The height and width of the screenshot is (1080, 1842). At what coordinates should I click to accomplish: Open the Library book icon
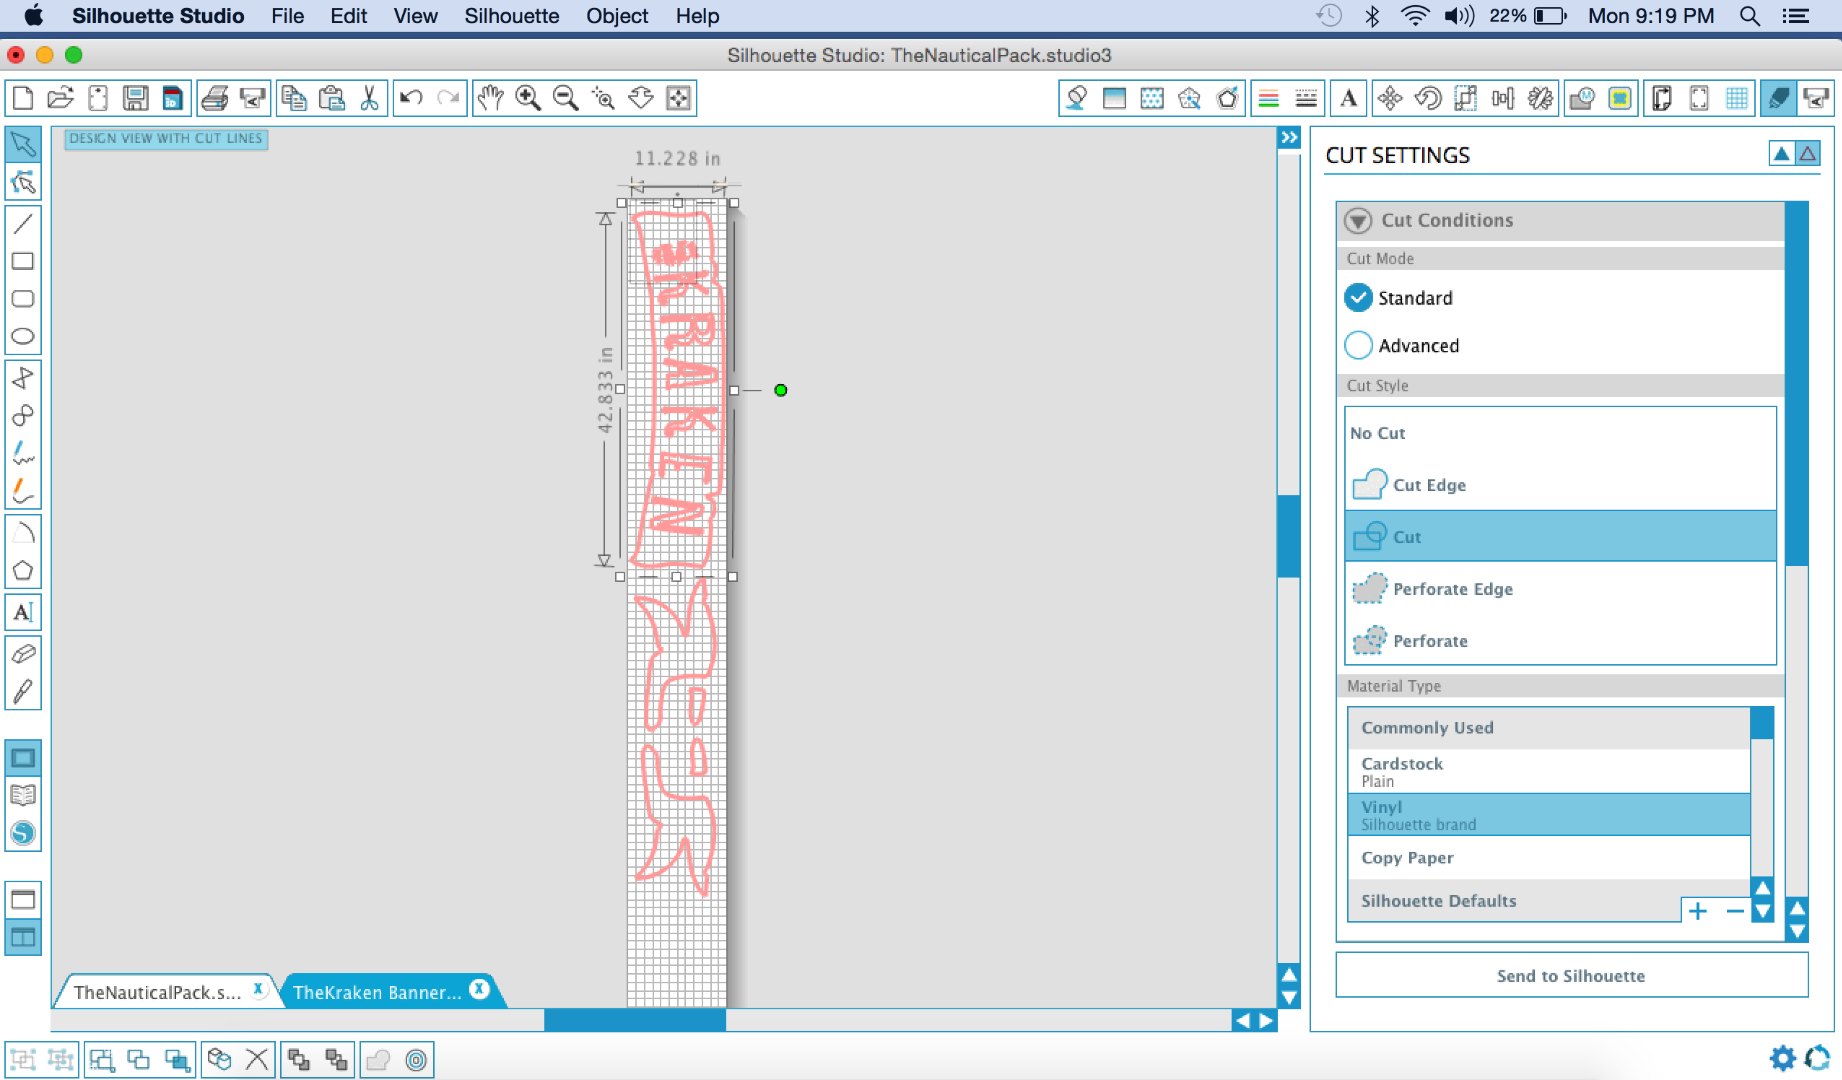[x=23, y=796]
